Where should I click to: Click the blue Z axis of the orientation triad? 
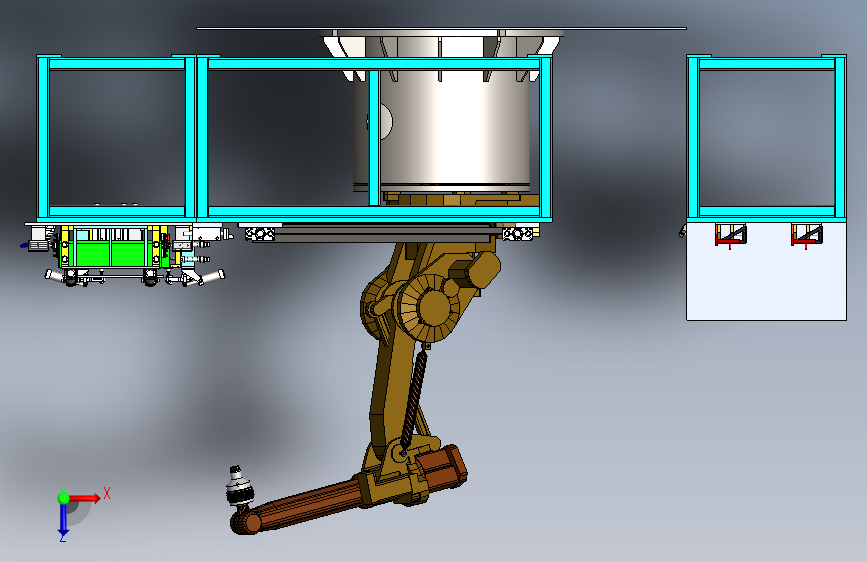64,520
